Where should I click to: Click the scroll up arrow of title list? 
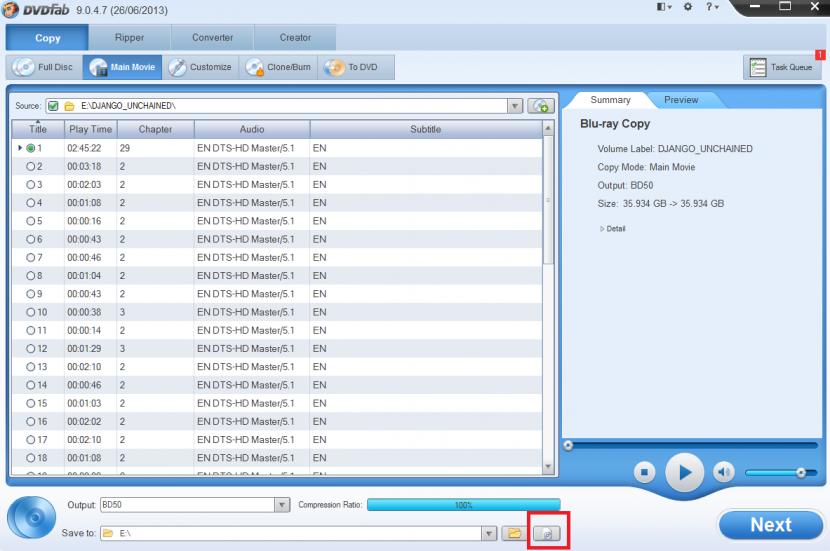548,128
